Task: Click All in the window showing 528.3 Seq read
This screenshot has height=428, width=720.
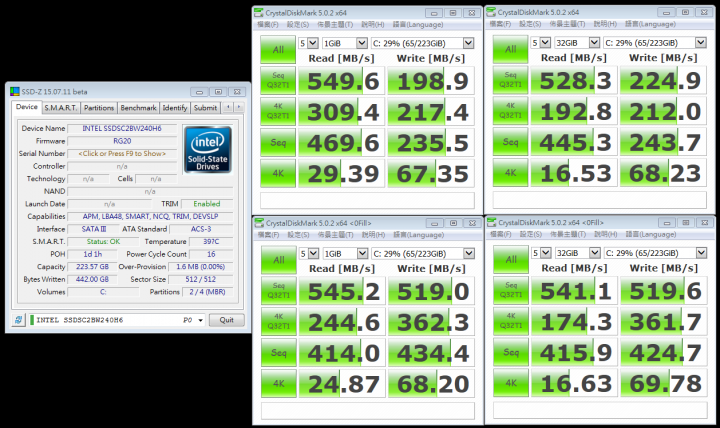Action: 510,49
